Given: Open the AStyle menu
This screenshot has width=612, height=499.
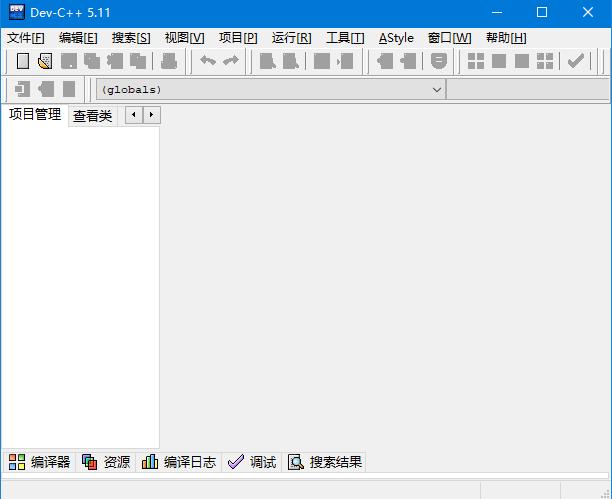Looking at the screenshot, I should (396, 38).
